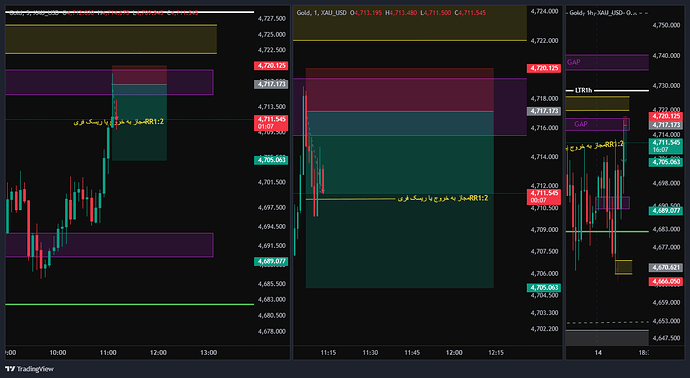
Task: Select green horizontal line on right chart
Action: 607,231
